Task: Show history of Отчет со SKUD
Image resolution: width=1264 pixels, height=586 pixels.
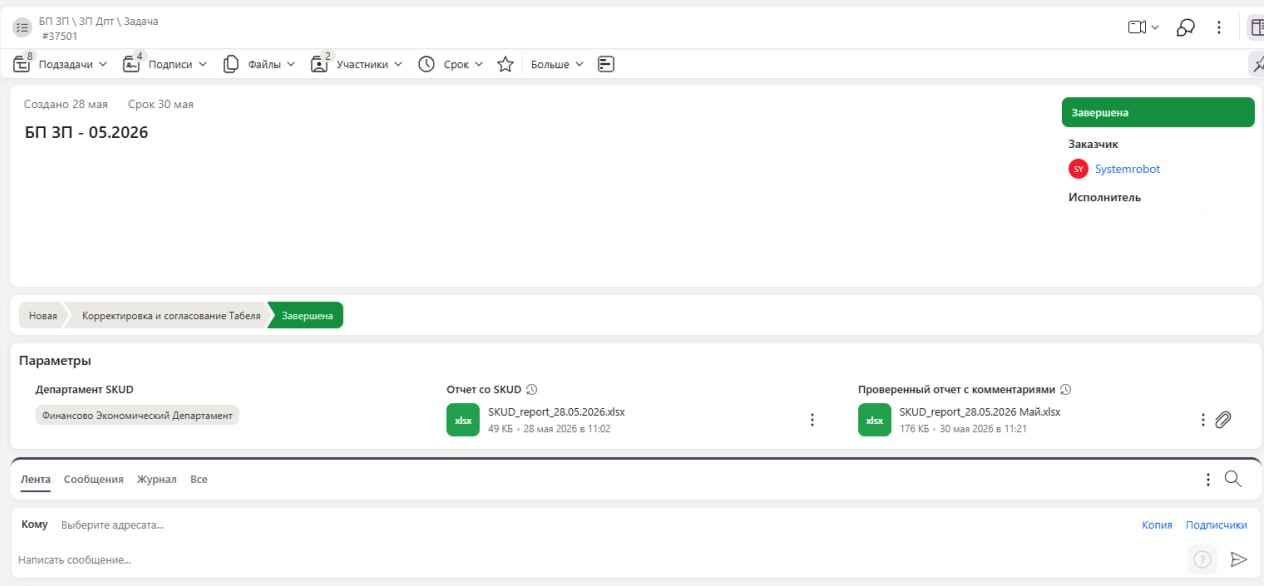Action: (532, 390)
